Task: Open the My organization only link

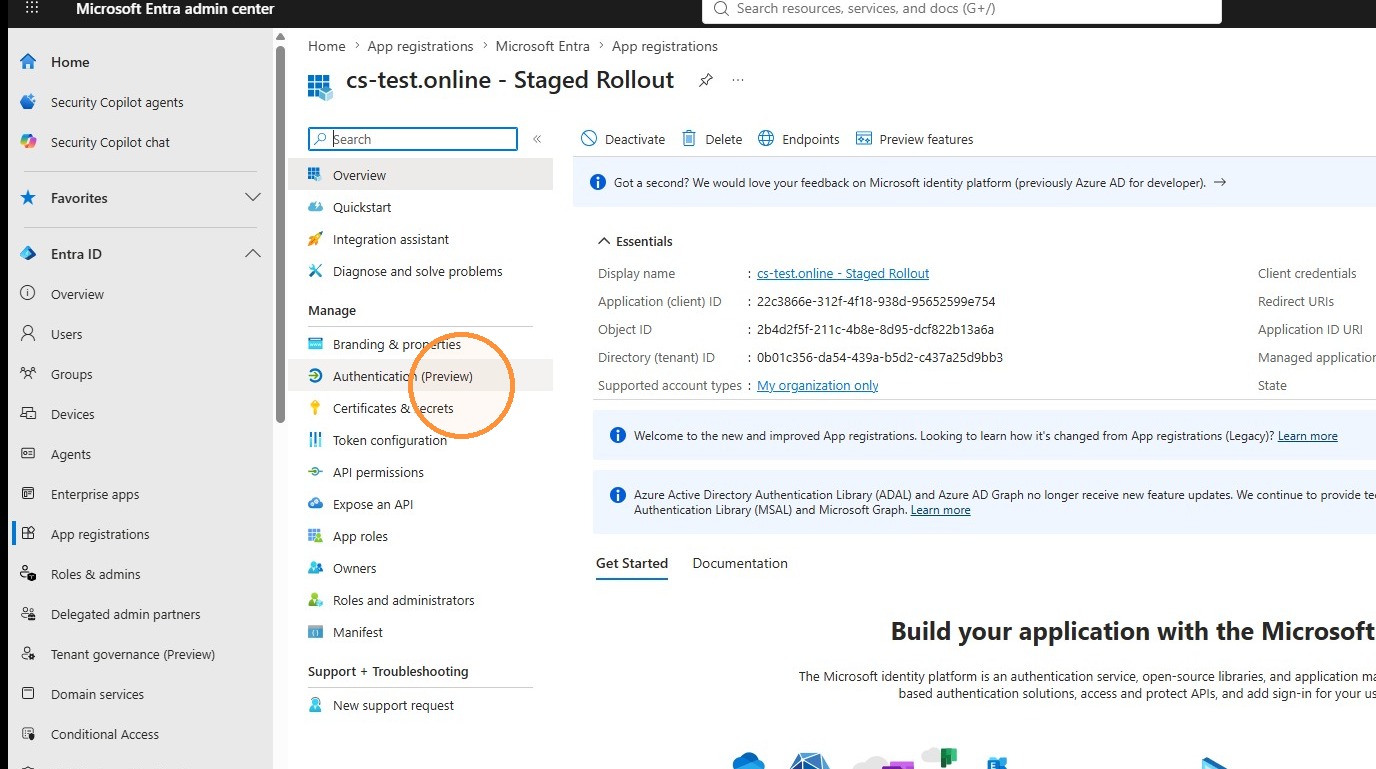Action: pos(818,385)
